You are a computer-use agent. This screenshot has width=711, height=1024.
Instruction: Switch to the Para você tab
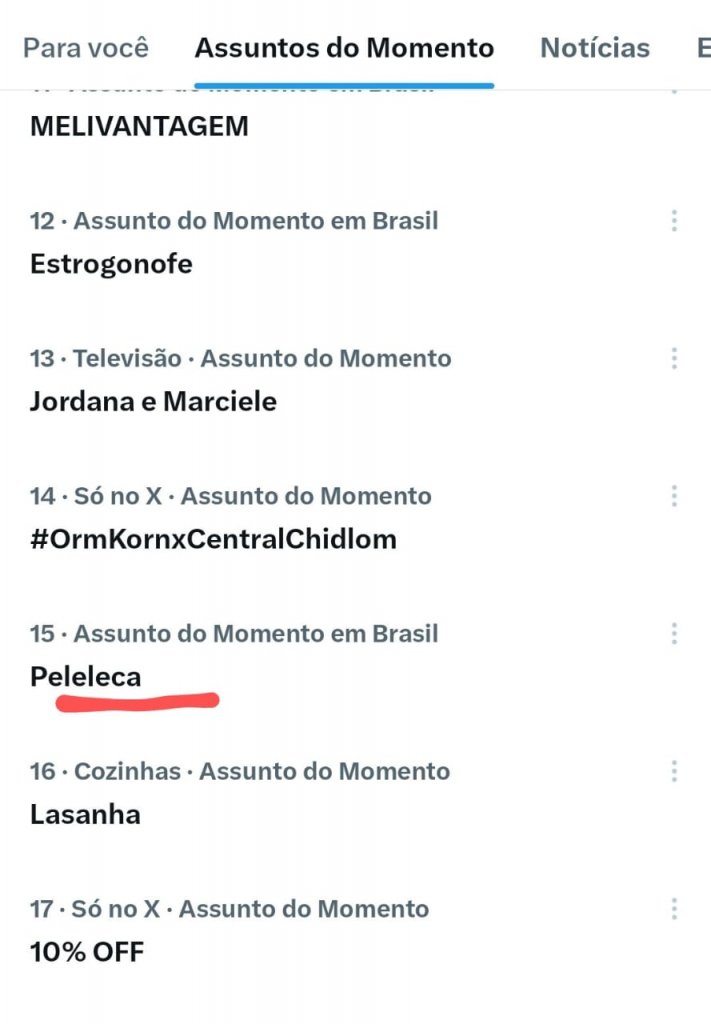pyautogui.click(x=85, y=47)
